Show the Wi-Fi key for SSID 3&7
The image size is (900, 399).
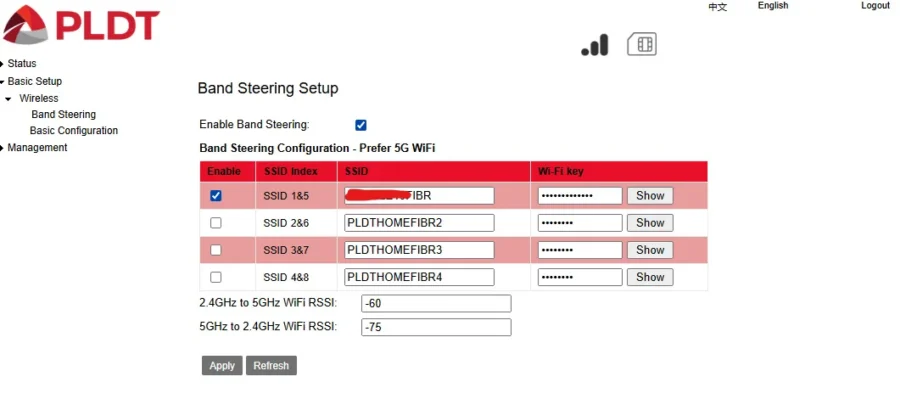pos(650,250)
